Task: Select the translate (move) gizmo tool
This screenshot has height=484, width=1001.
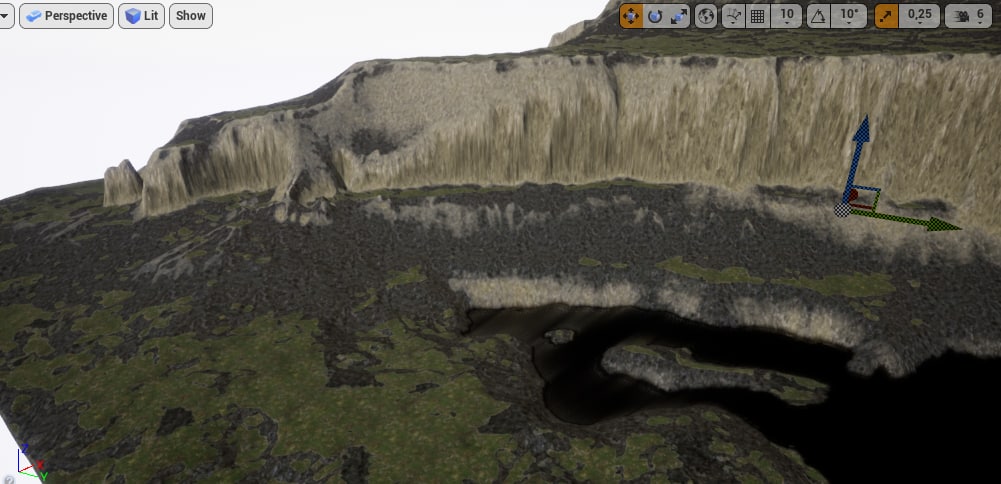Action: pyautogui.click(x=631, y=16)
